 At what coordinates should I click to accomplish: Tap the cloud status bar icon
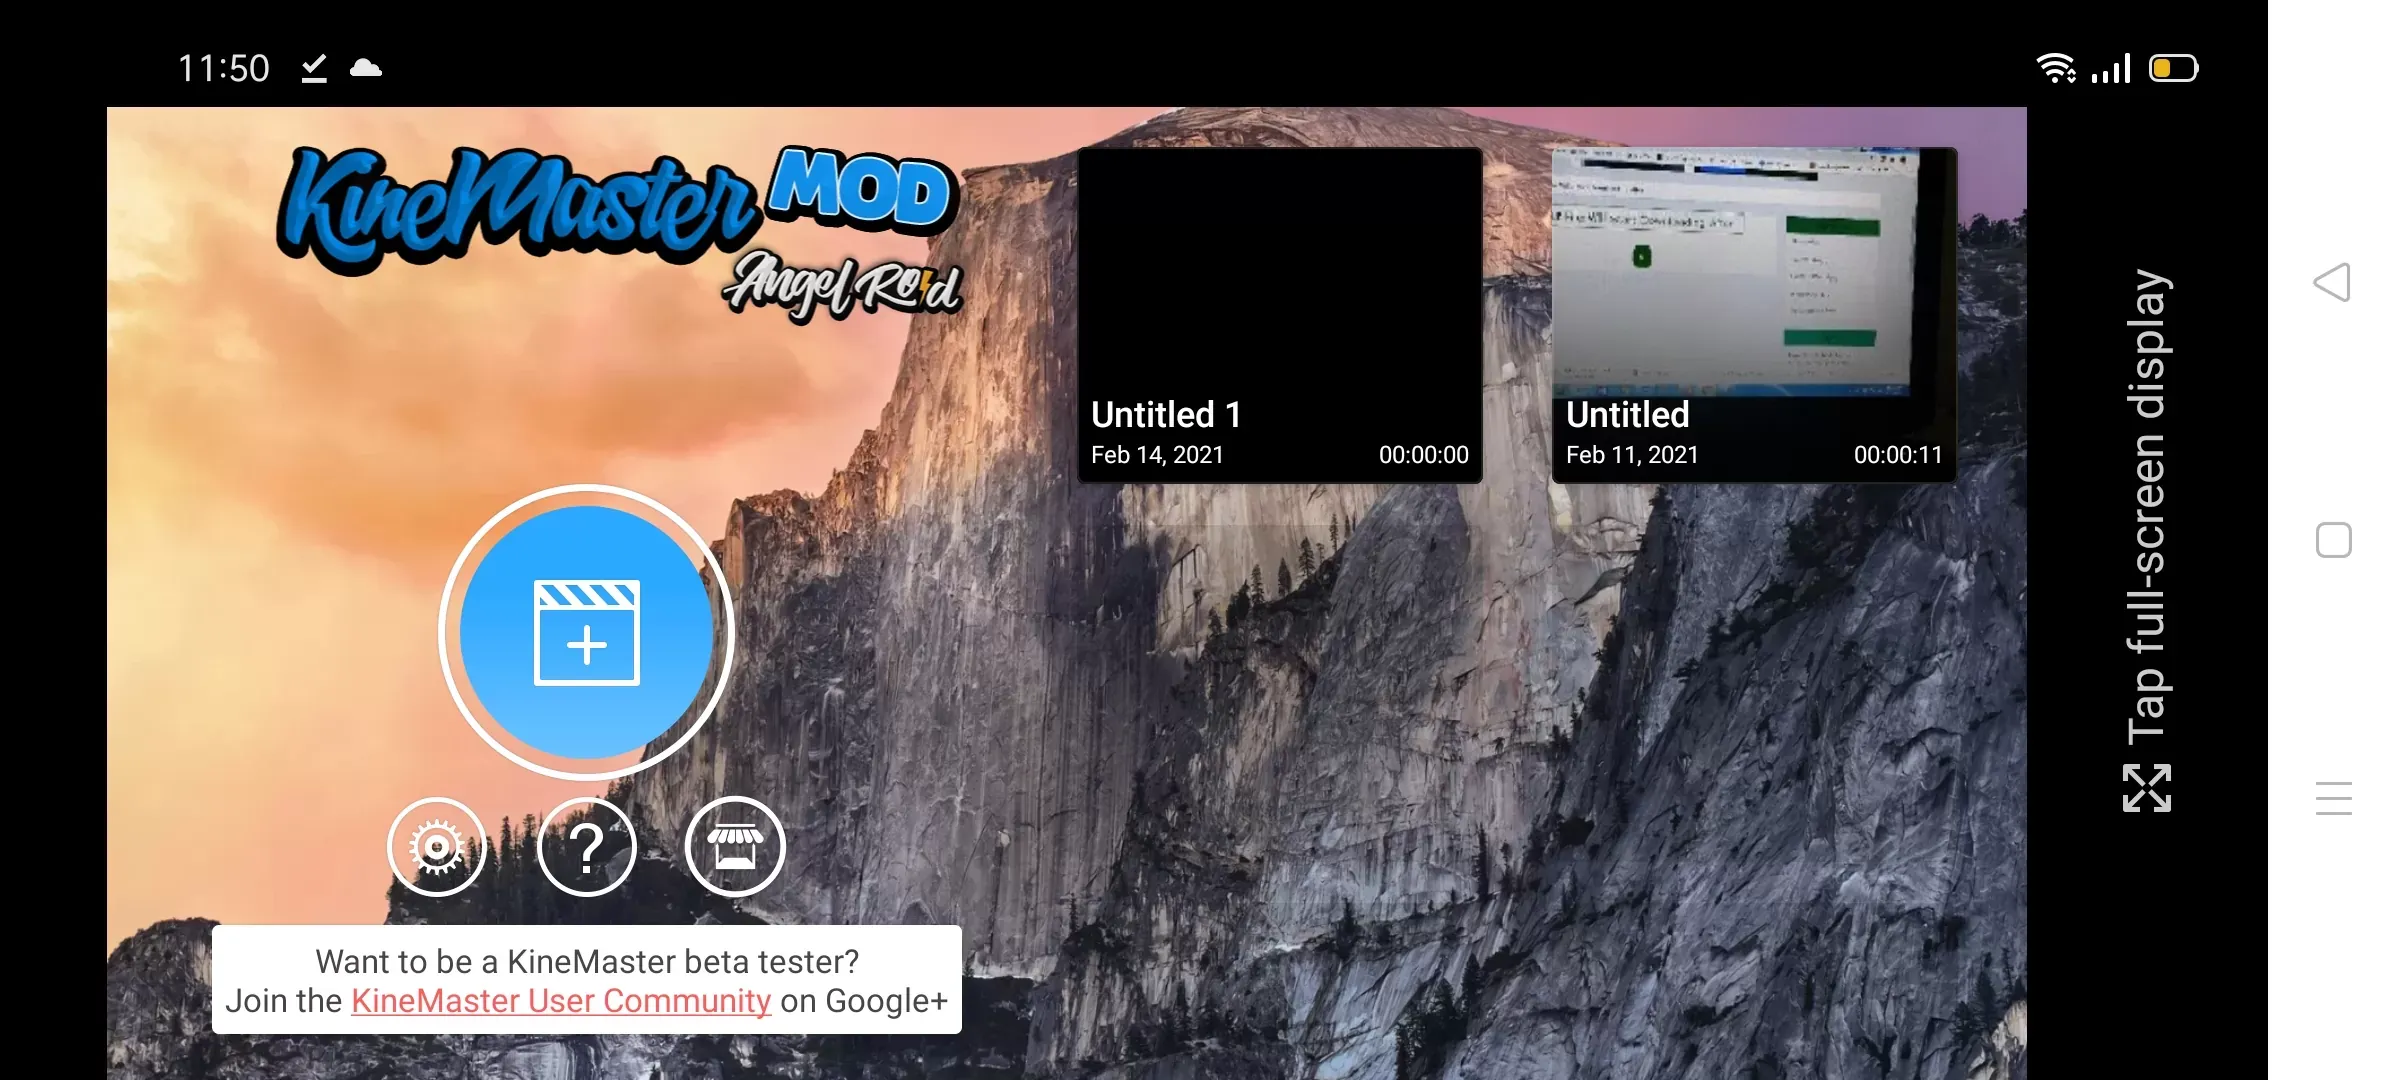(366, 68)
